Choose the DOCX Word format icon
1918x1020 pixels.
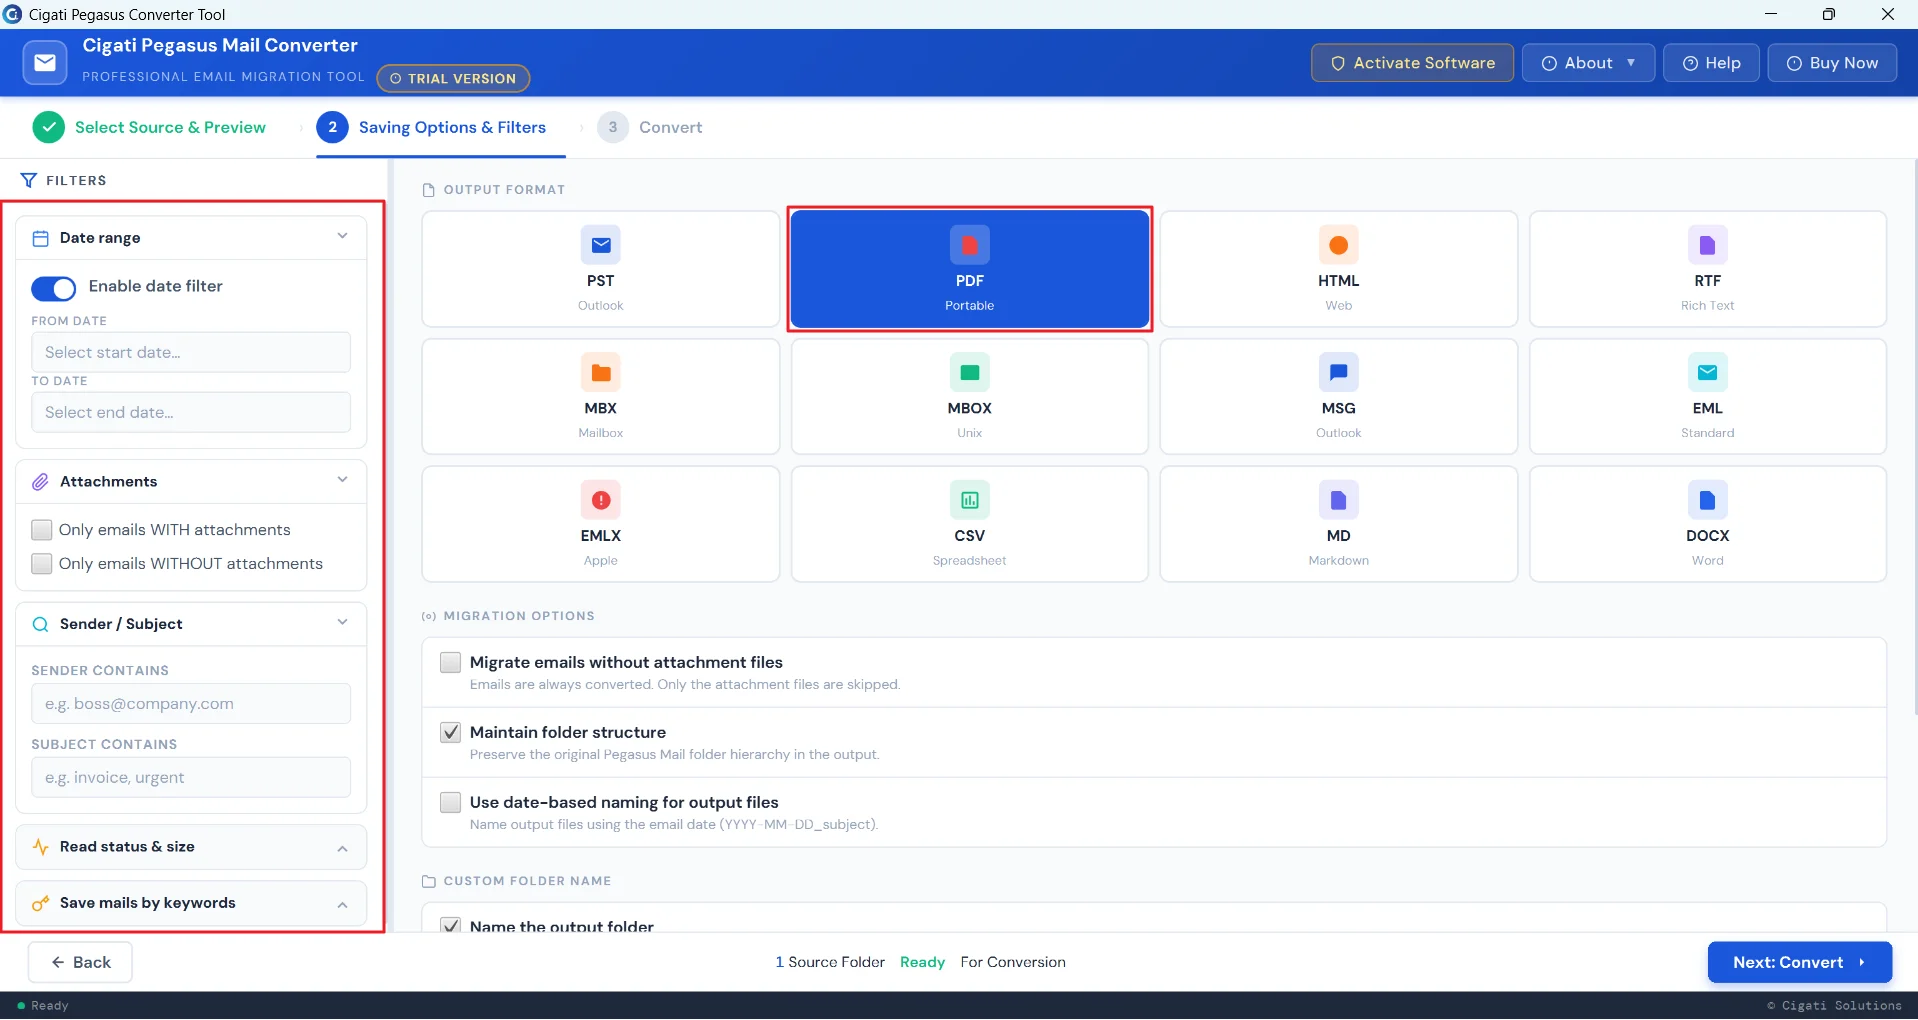point(1708,500)
